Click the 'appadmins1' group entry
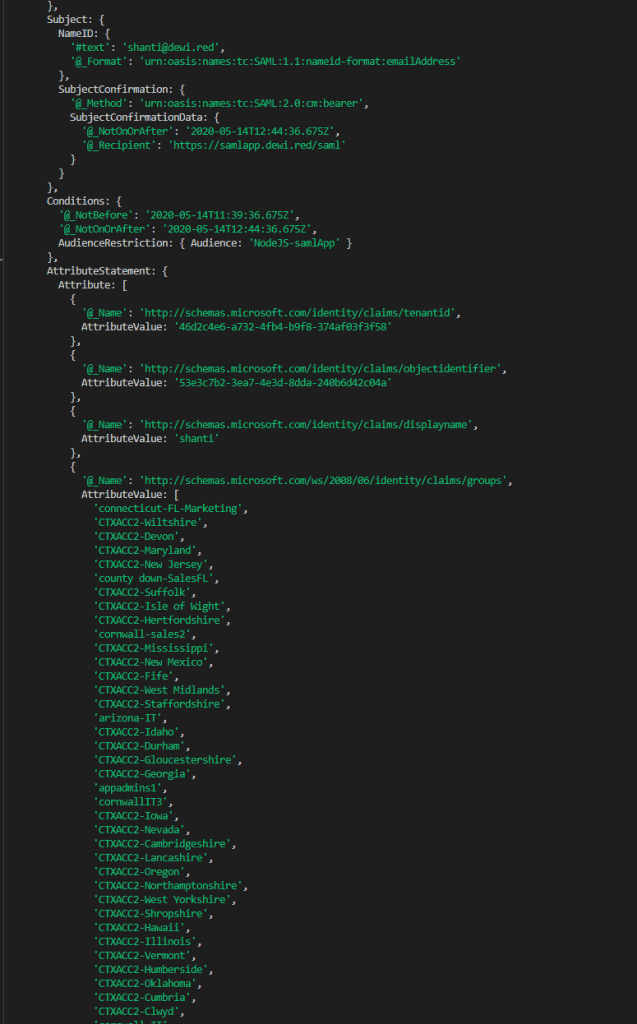The image size is (637, 1024). pos(129,789)
